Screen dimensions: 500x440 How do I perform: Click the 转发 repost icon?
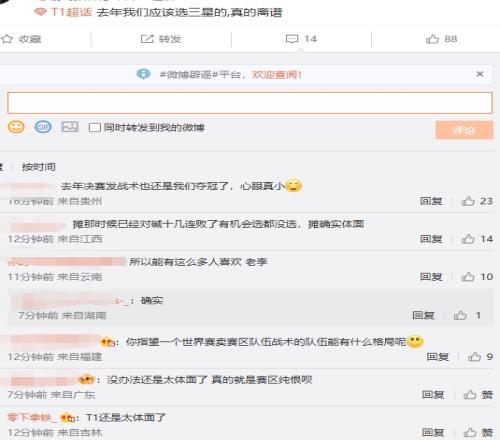point(147,39)
